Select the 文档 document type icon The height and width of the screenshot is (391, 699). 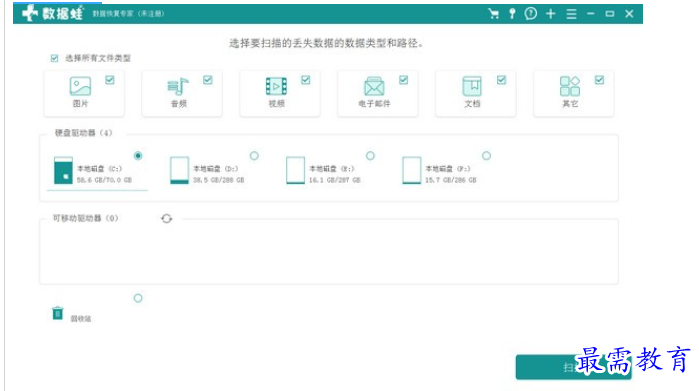coord(472,86)
